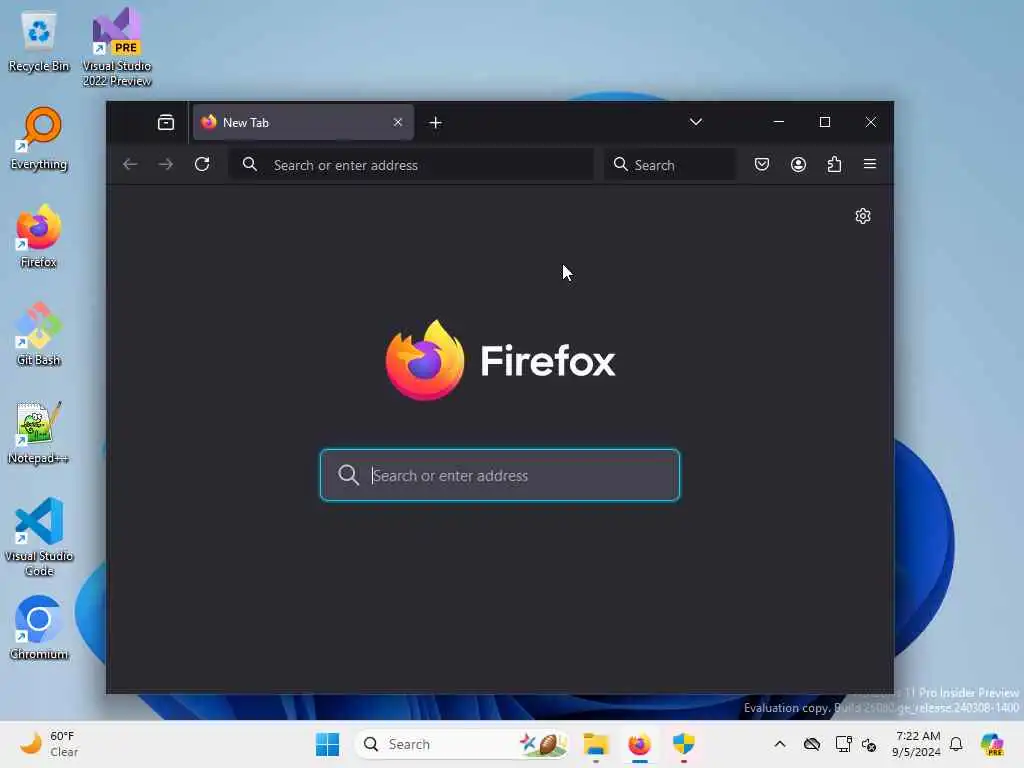Viewport: 1024px width, 768px height.
Task: Reload the current page
Action: coord(202,165)
